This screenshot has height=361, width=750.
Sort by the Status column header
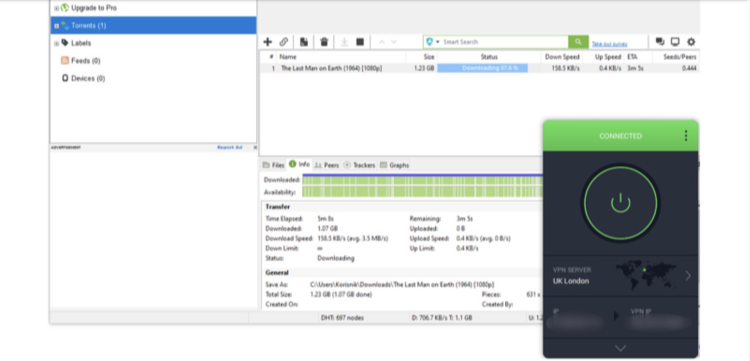tap(489, 57)
